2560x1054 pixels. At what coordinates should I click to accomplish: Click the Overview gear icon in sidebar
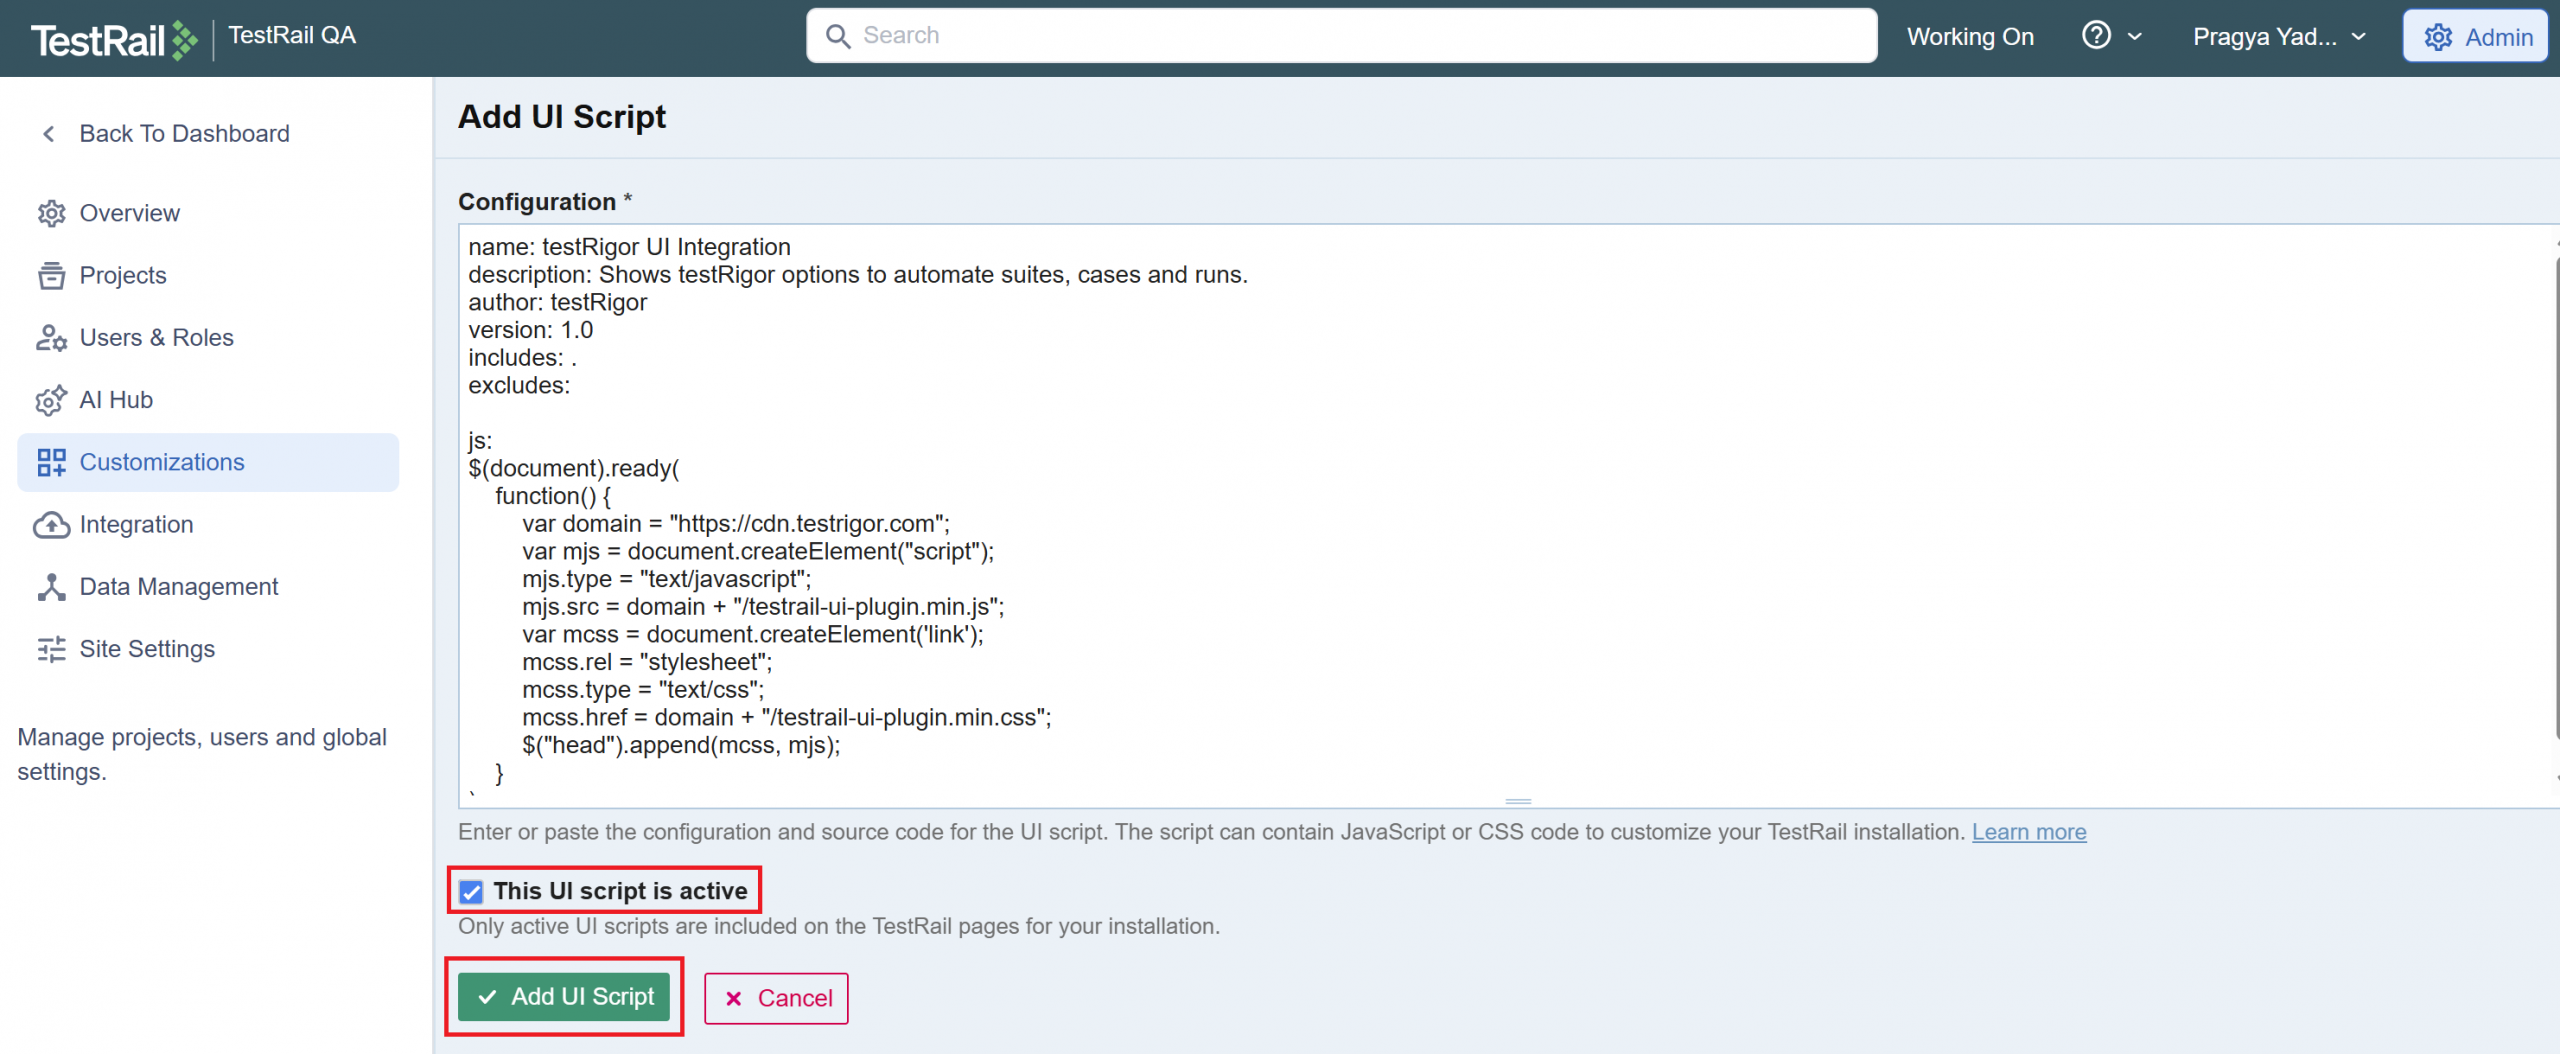51,214
